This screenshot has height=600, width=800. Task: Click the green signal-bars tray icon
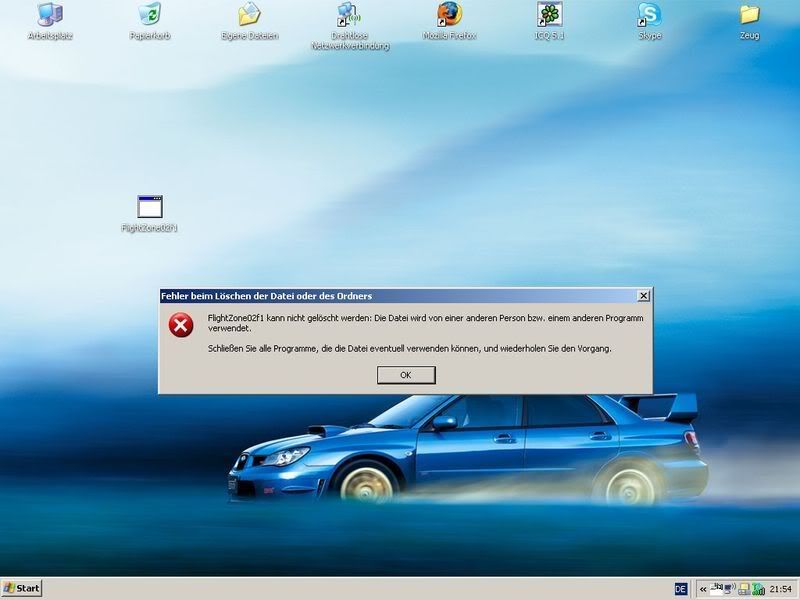tap(758, 589)
